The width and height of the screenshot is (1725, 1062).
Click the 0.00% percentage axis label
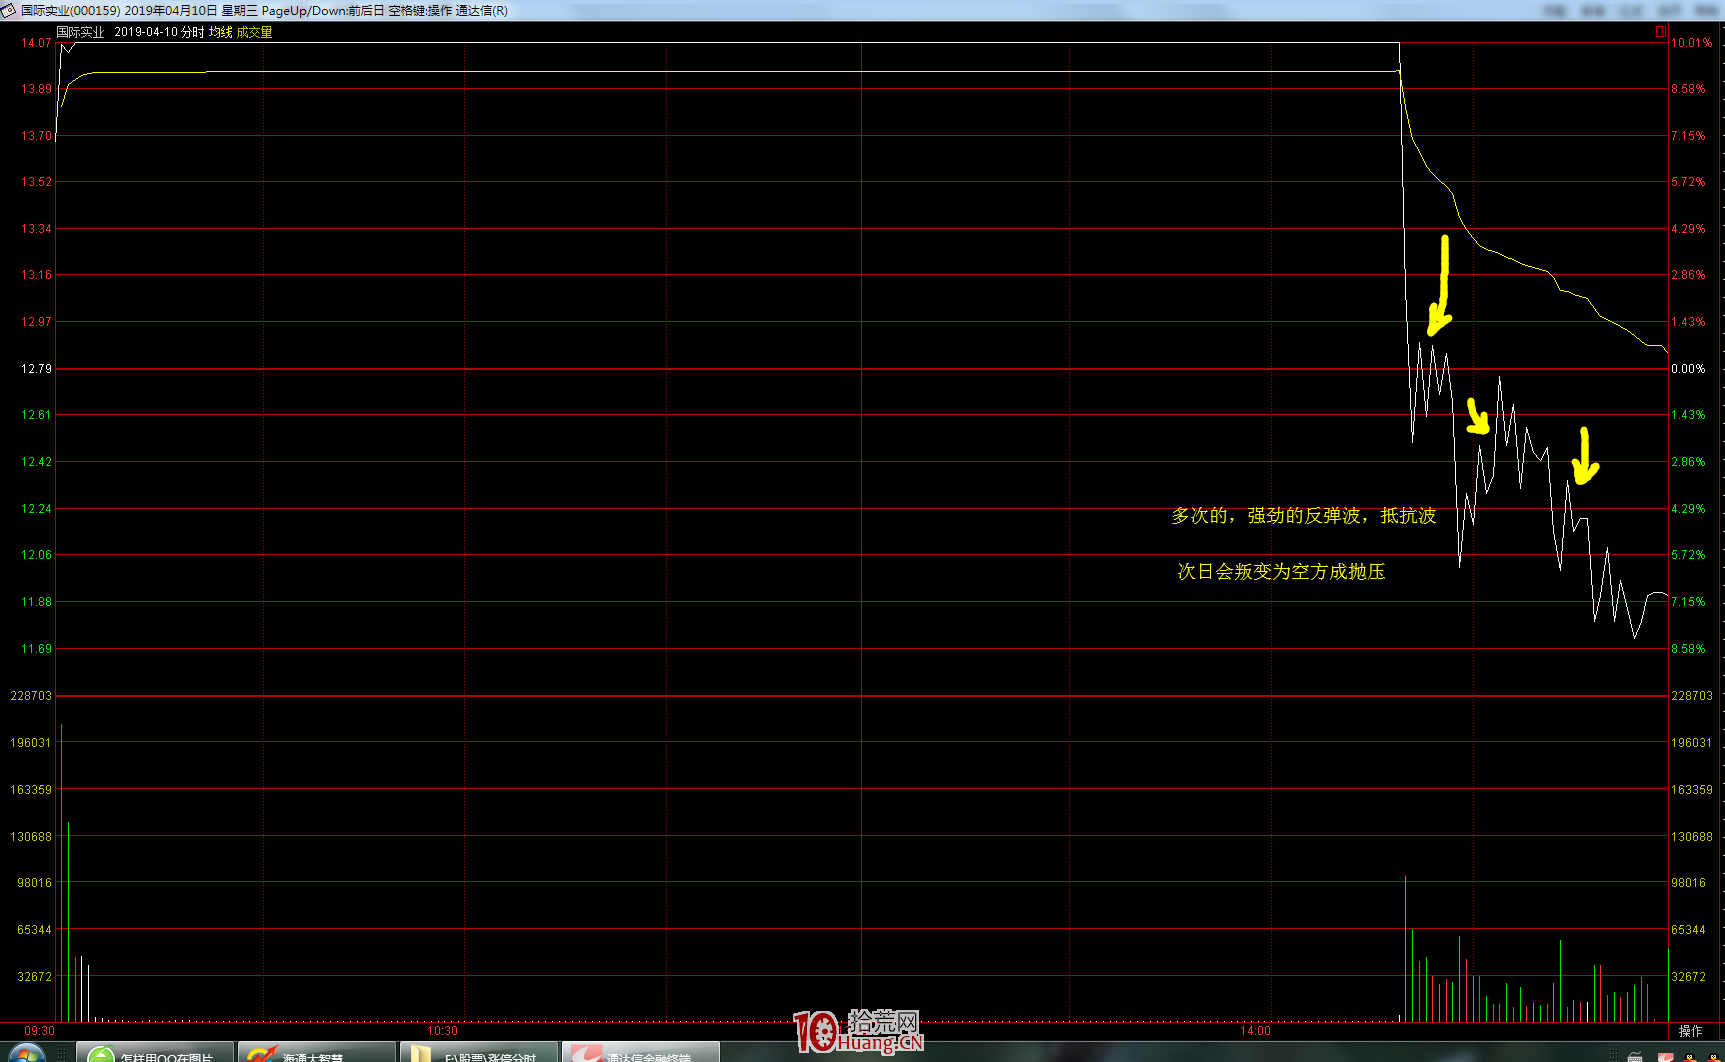[1688, 369]
